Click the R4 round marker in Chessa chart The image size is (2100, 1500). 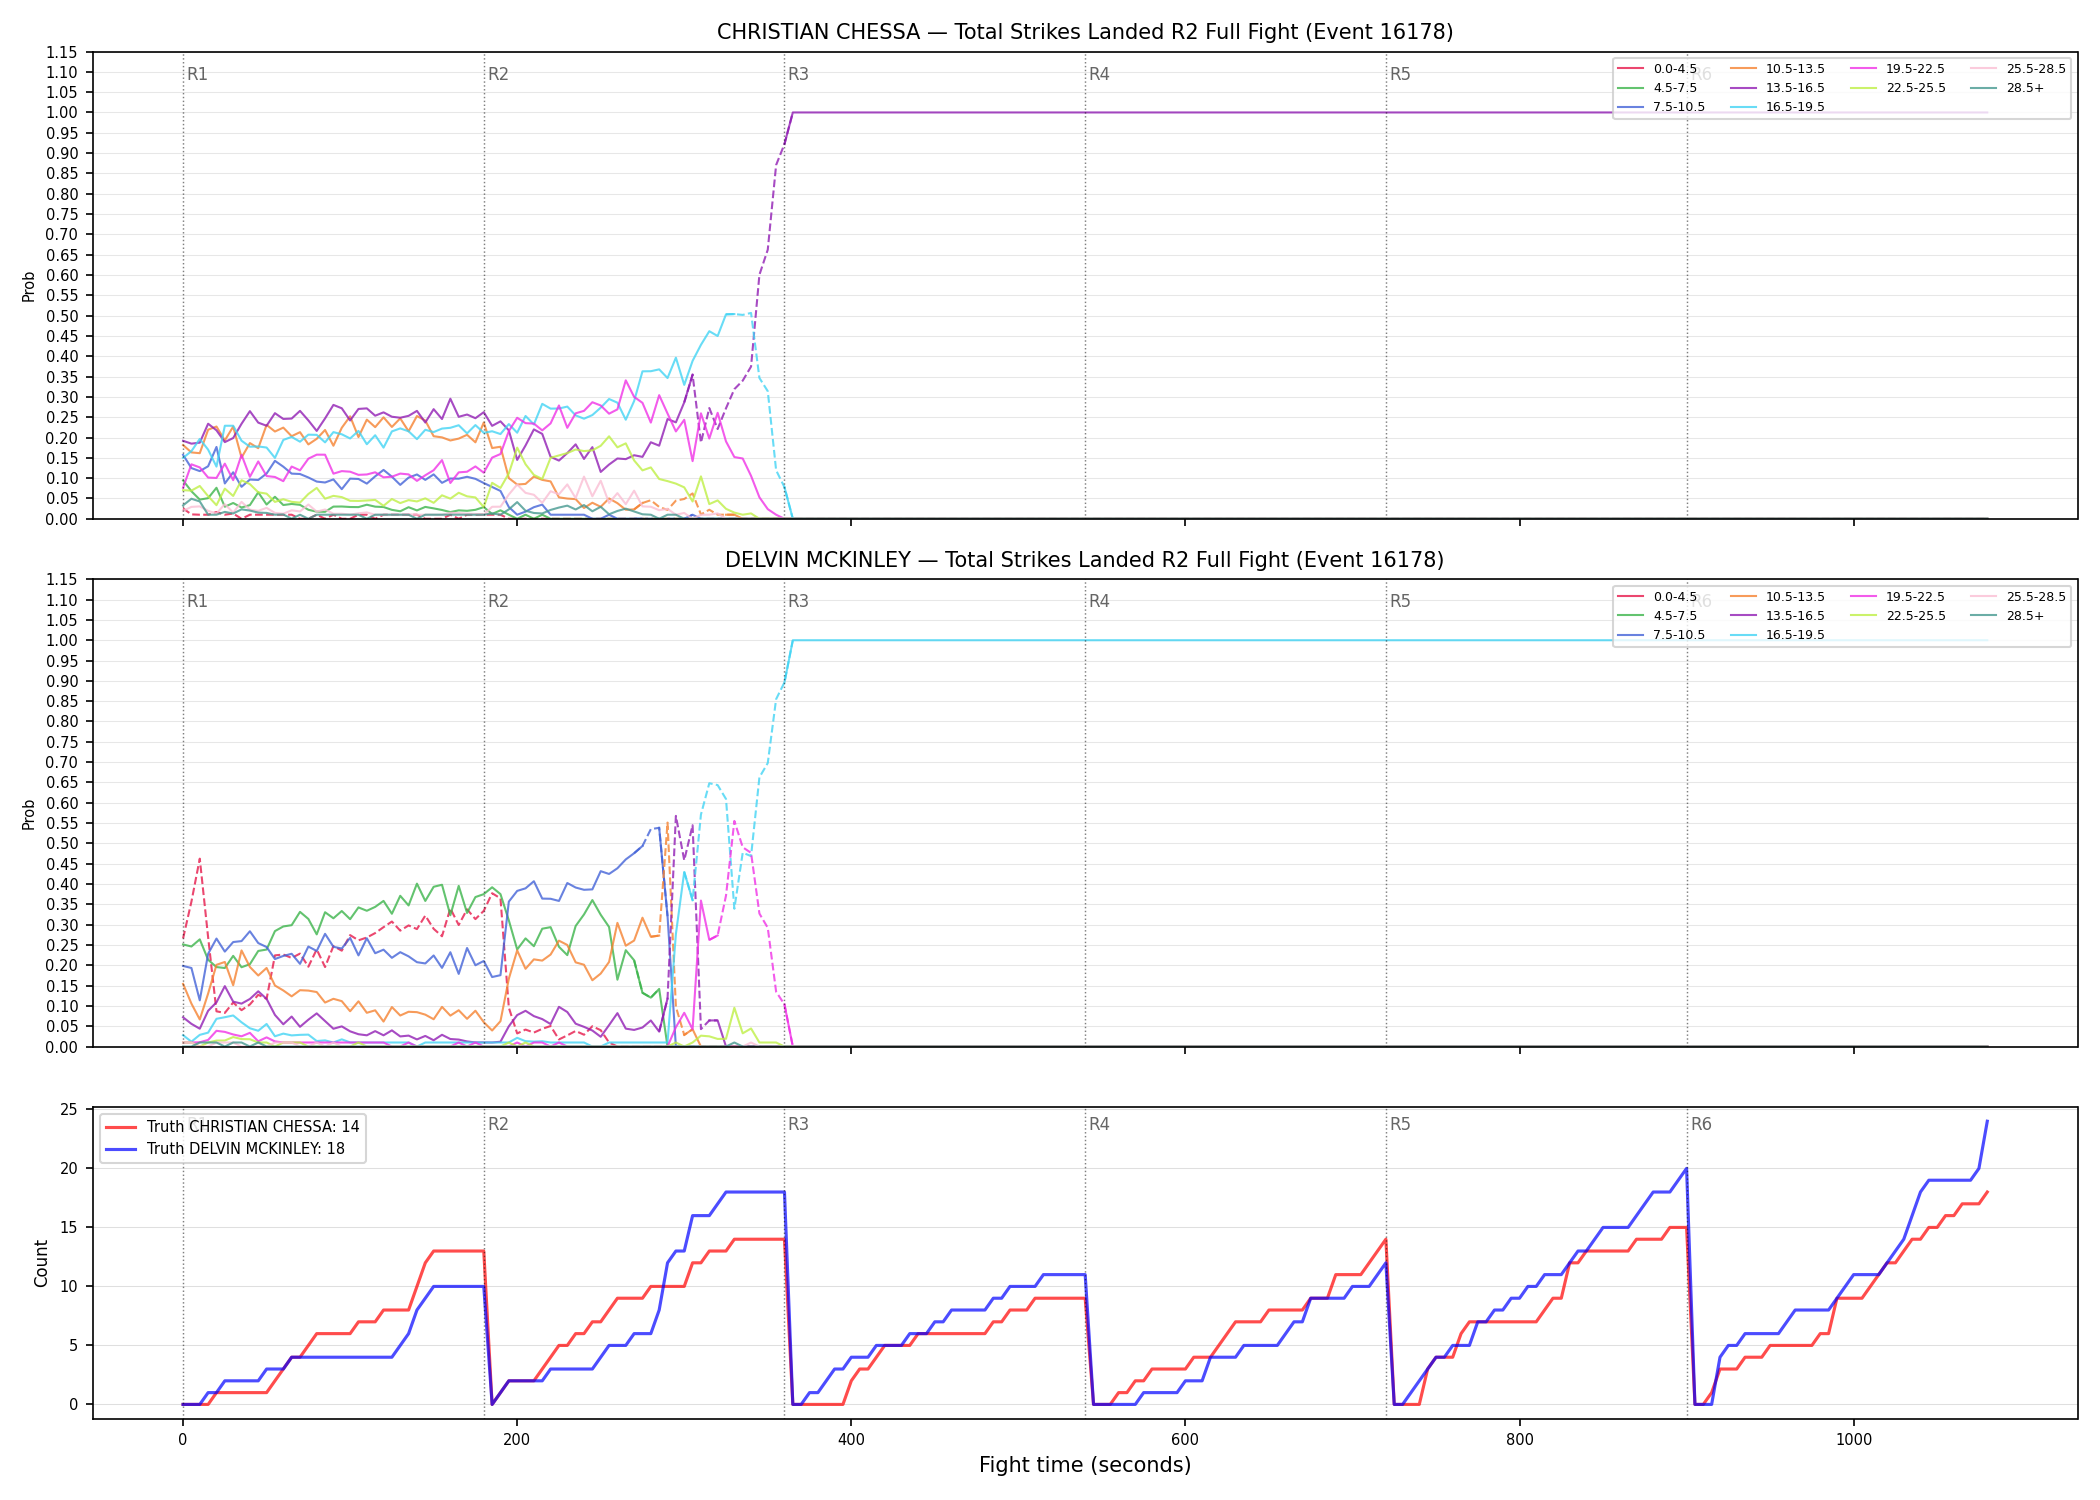pyautogui.click(x=1099, y=74)
